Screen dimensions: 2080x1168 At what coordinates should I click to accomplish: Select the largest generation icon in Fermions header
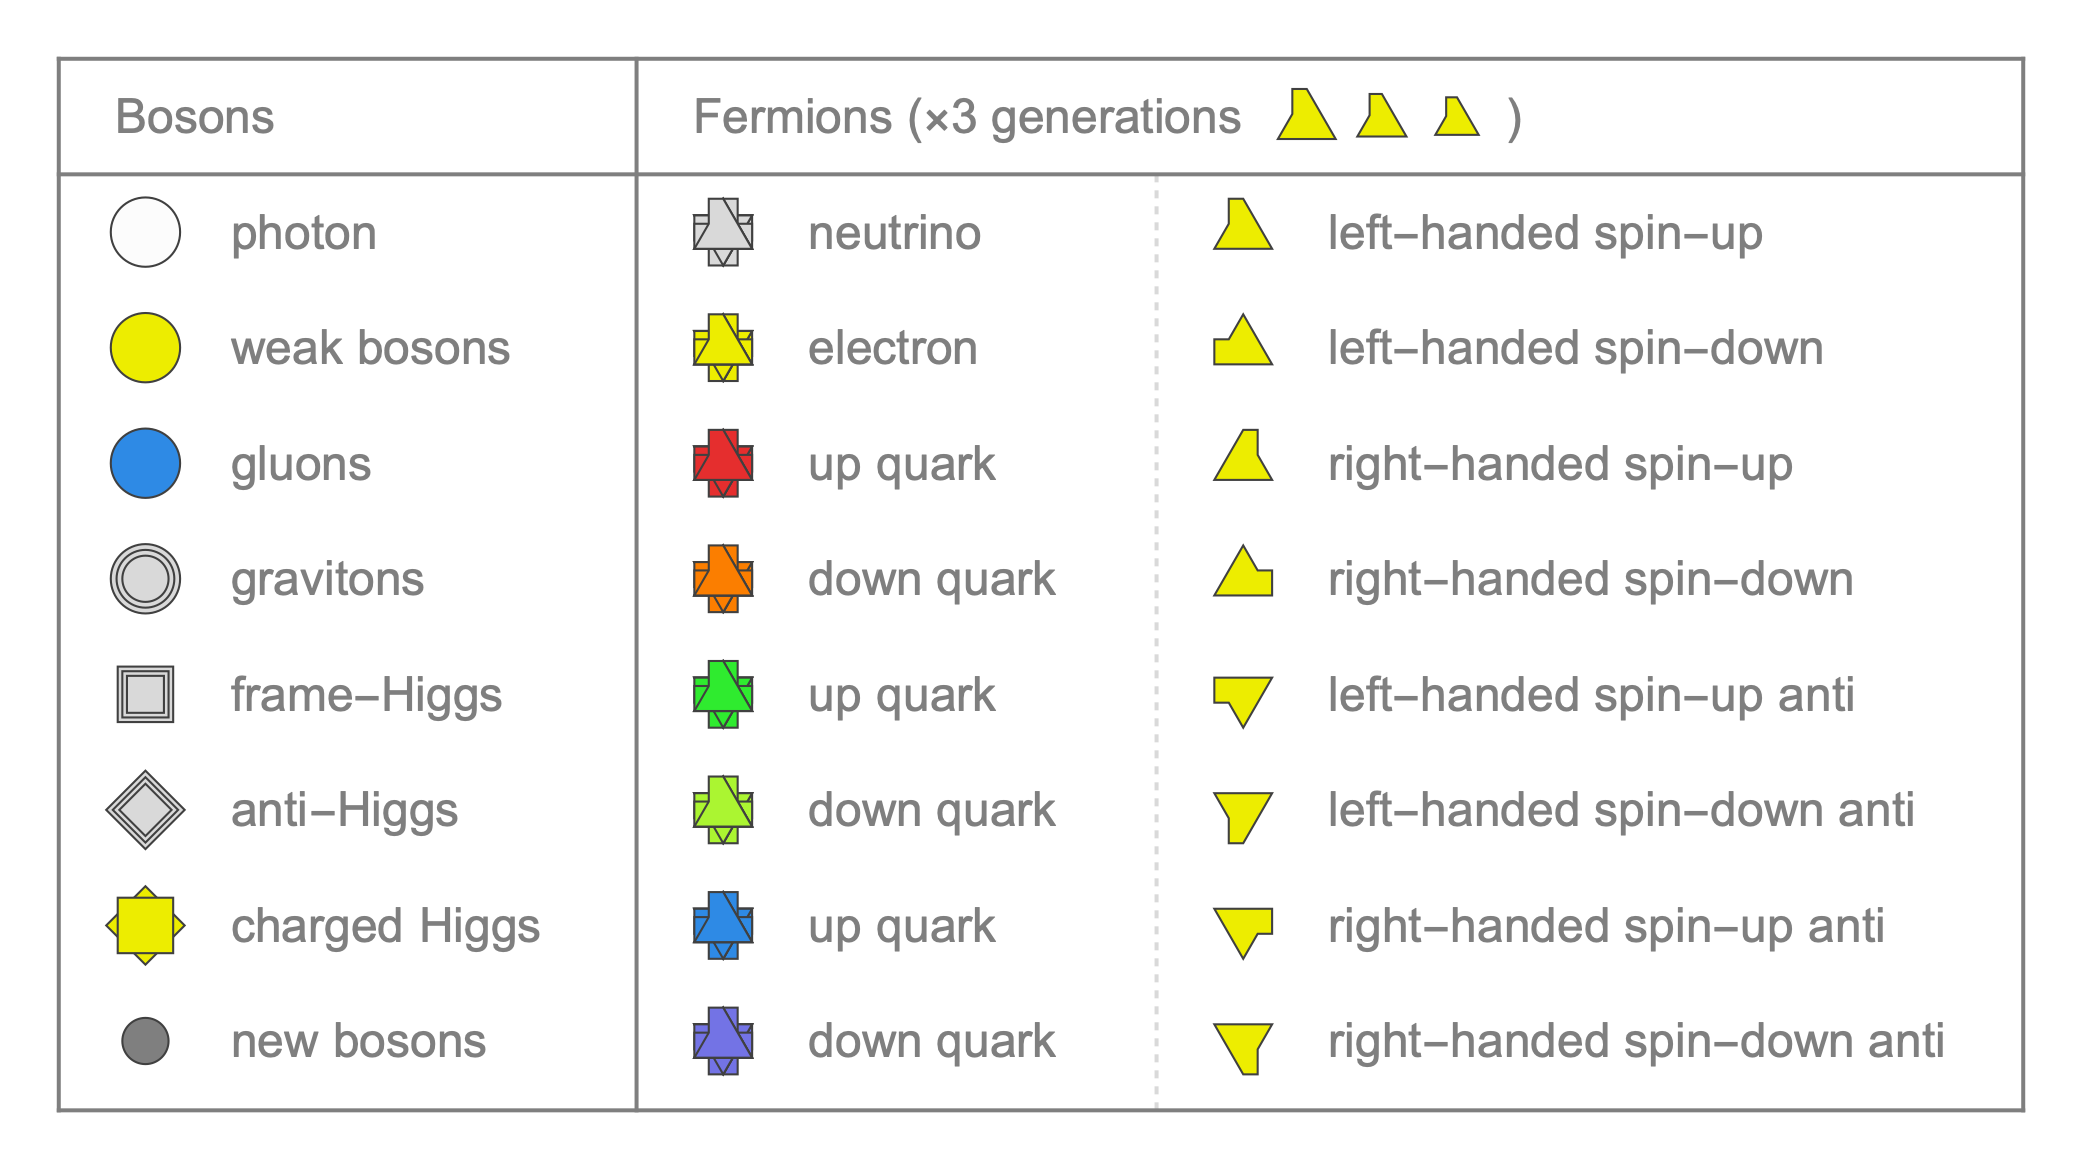click(1306, 114)
